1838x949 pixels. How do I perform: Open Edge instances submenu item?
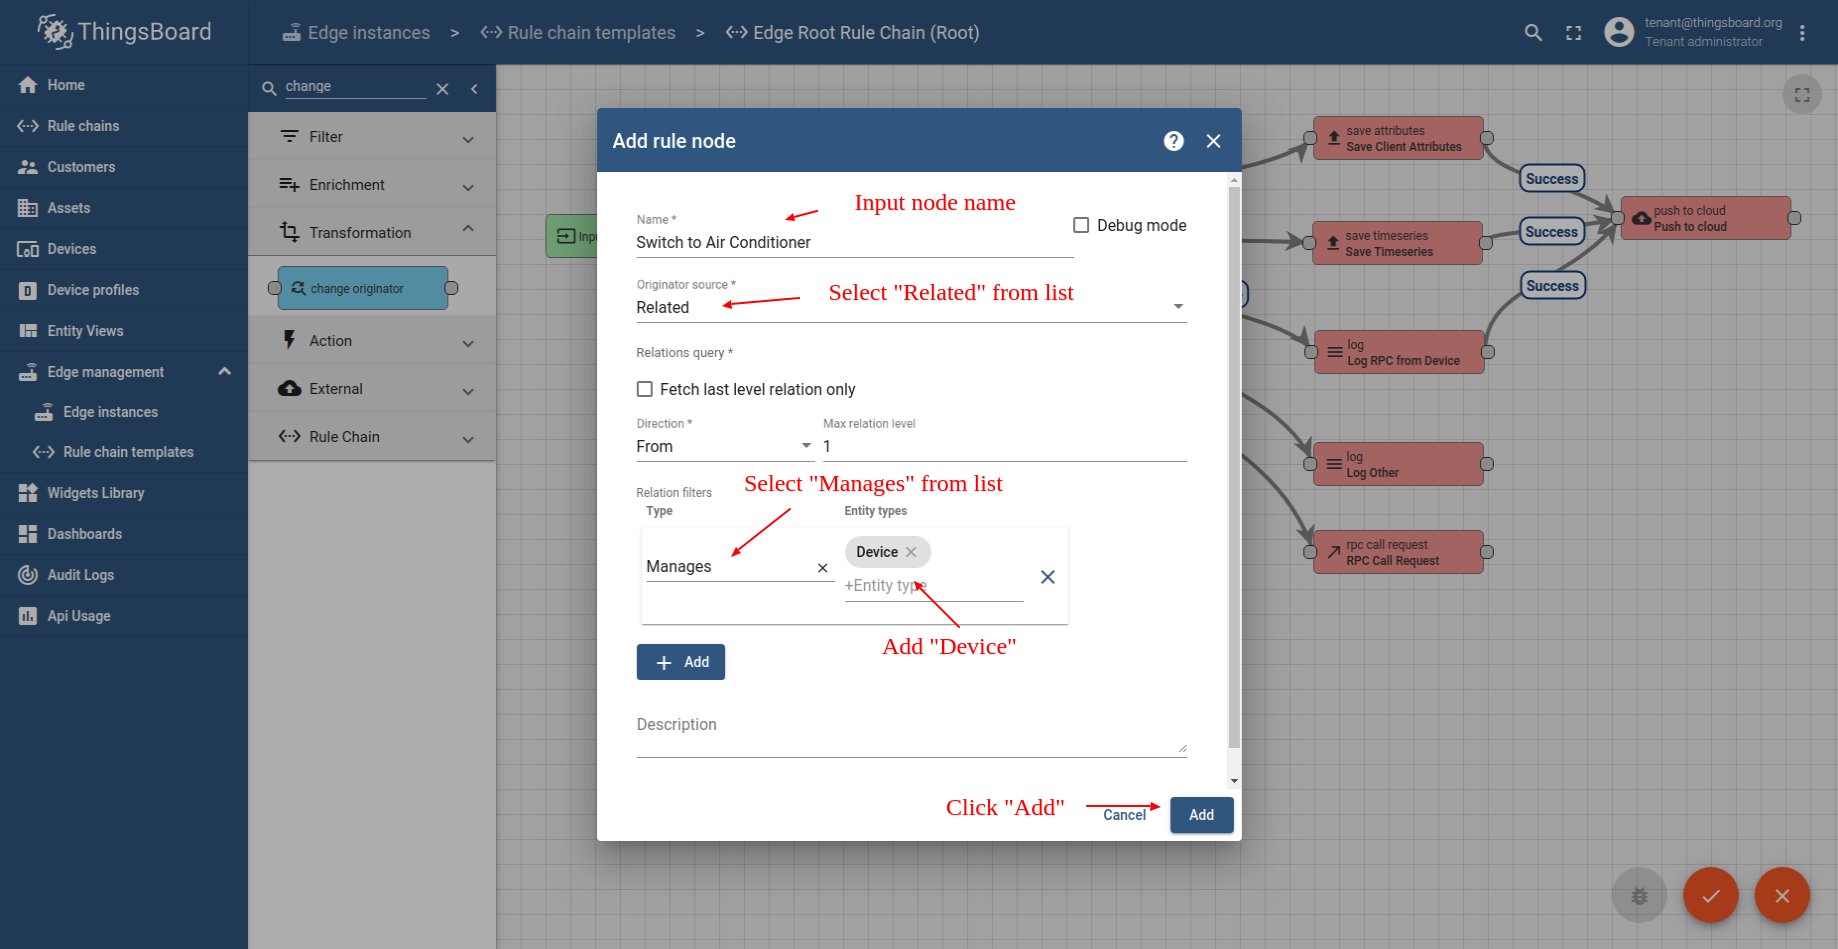tap(124, 412)
